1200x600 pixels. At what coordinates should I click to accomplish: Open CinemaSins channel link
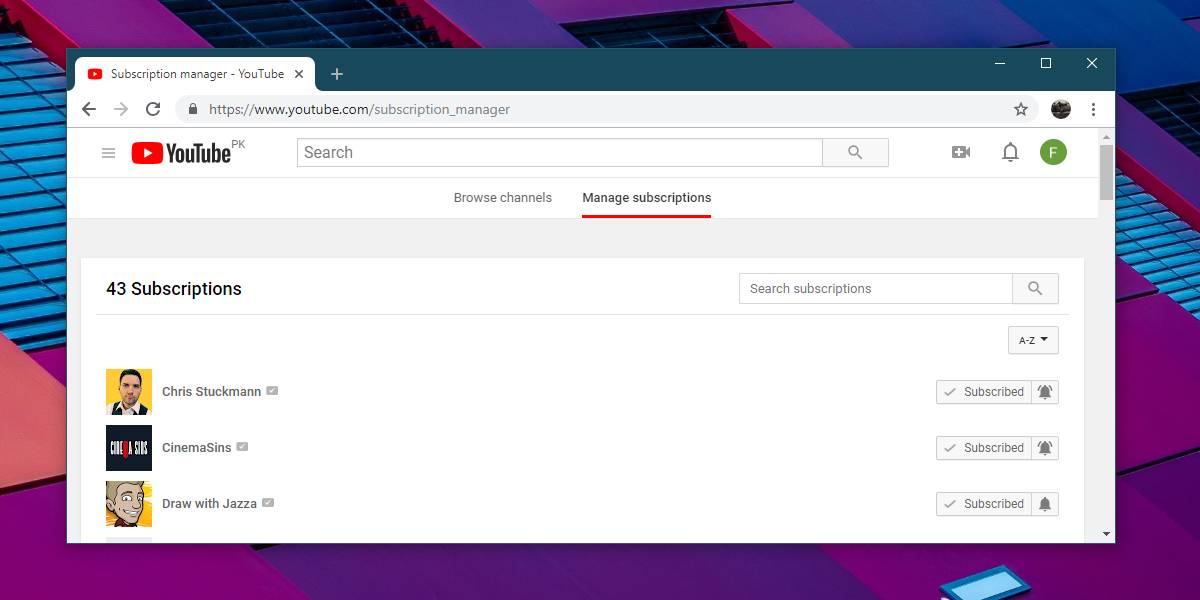197,448
